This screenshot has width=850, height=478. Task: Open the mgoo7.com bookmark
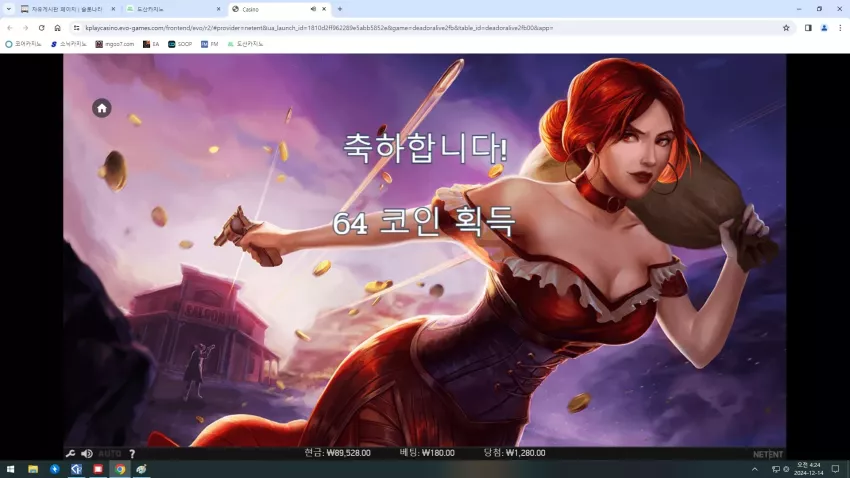pyautogui.click(x=115, y=44)
